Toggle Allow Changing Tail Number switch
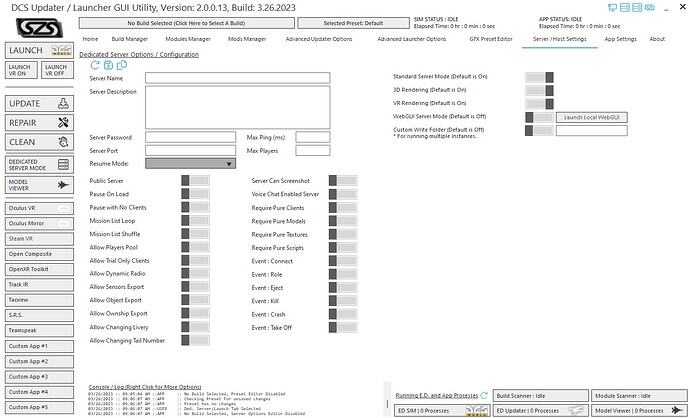 (x=195, y=340)
